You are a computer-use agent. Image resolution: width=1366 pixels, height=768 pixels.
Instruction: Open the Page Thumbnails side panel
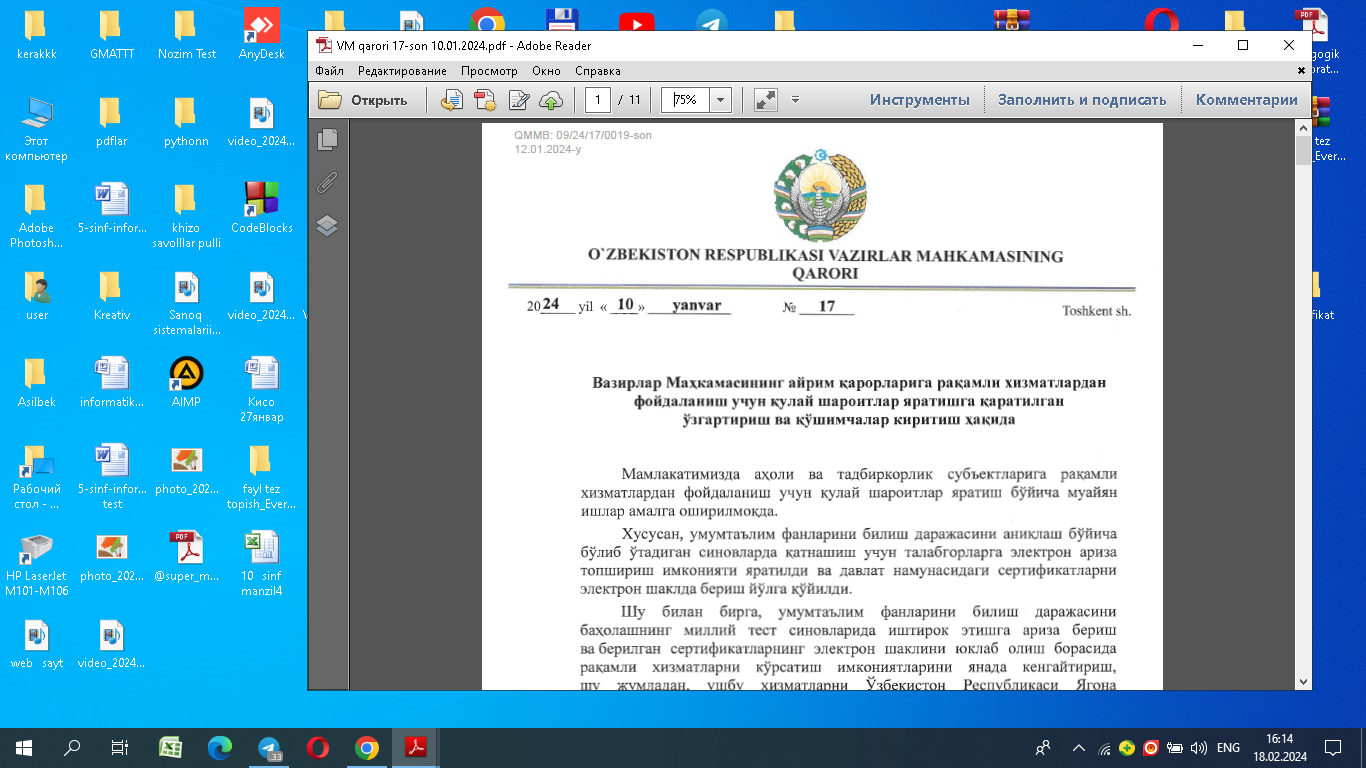click(x=327, y=140)
